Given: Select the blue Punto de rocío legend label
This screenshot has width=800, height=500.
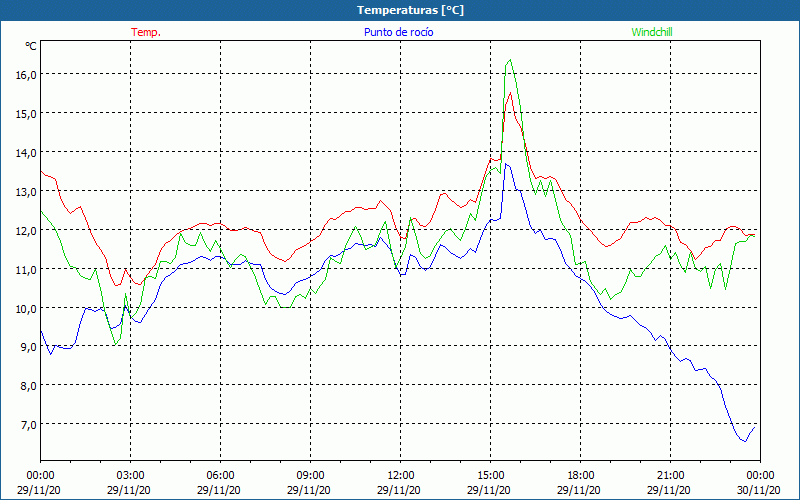Looking at the screenshot, I should [x=398, y=32].
